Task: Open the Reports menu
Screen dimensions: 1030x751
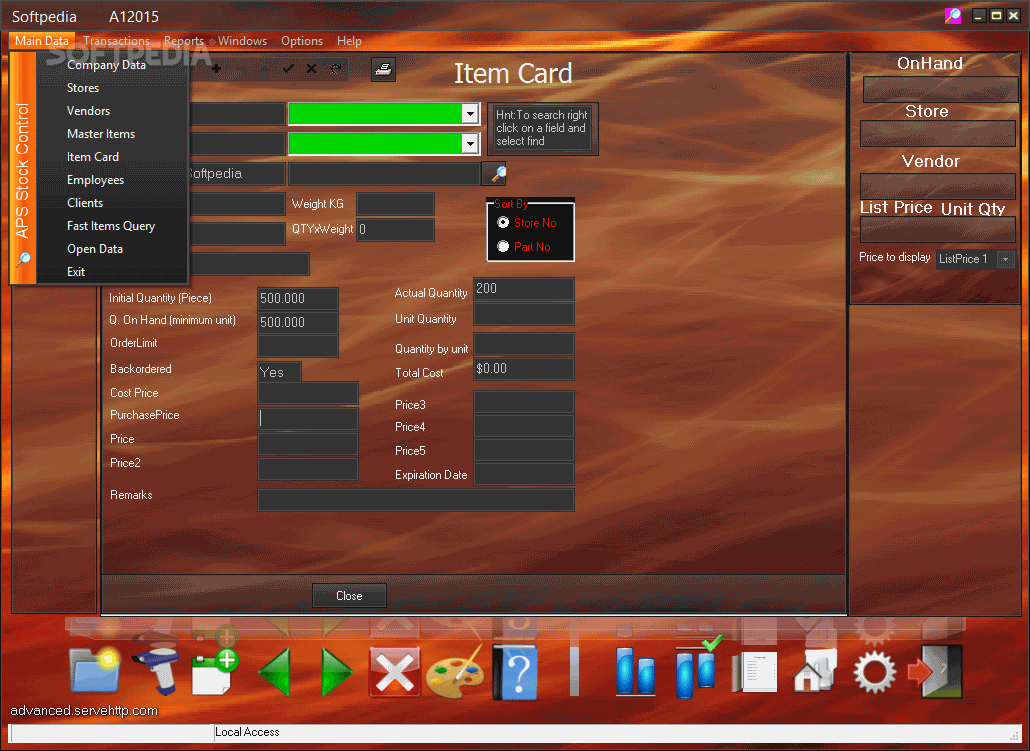Action: (183, 41)
